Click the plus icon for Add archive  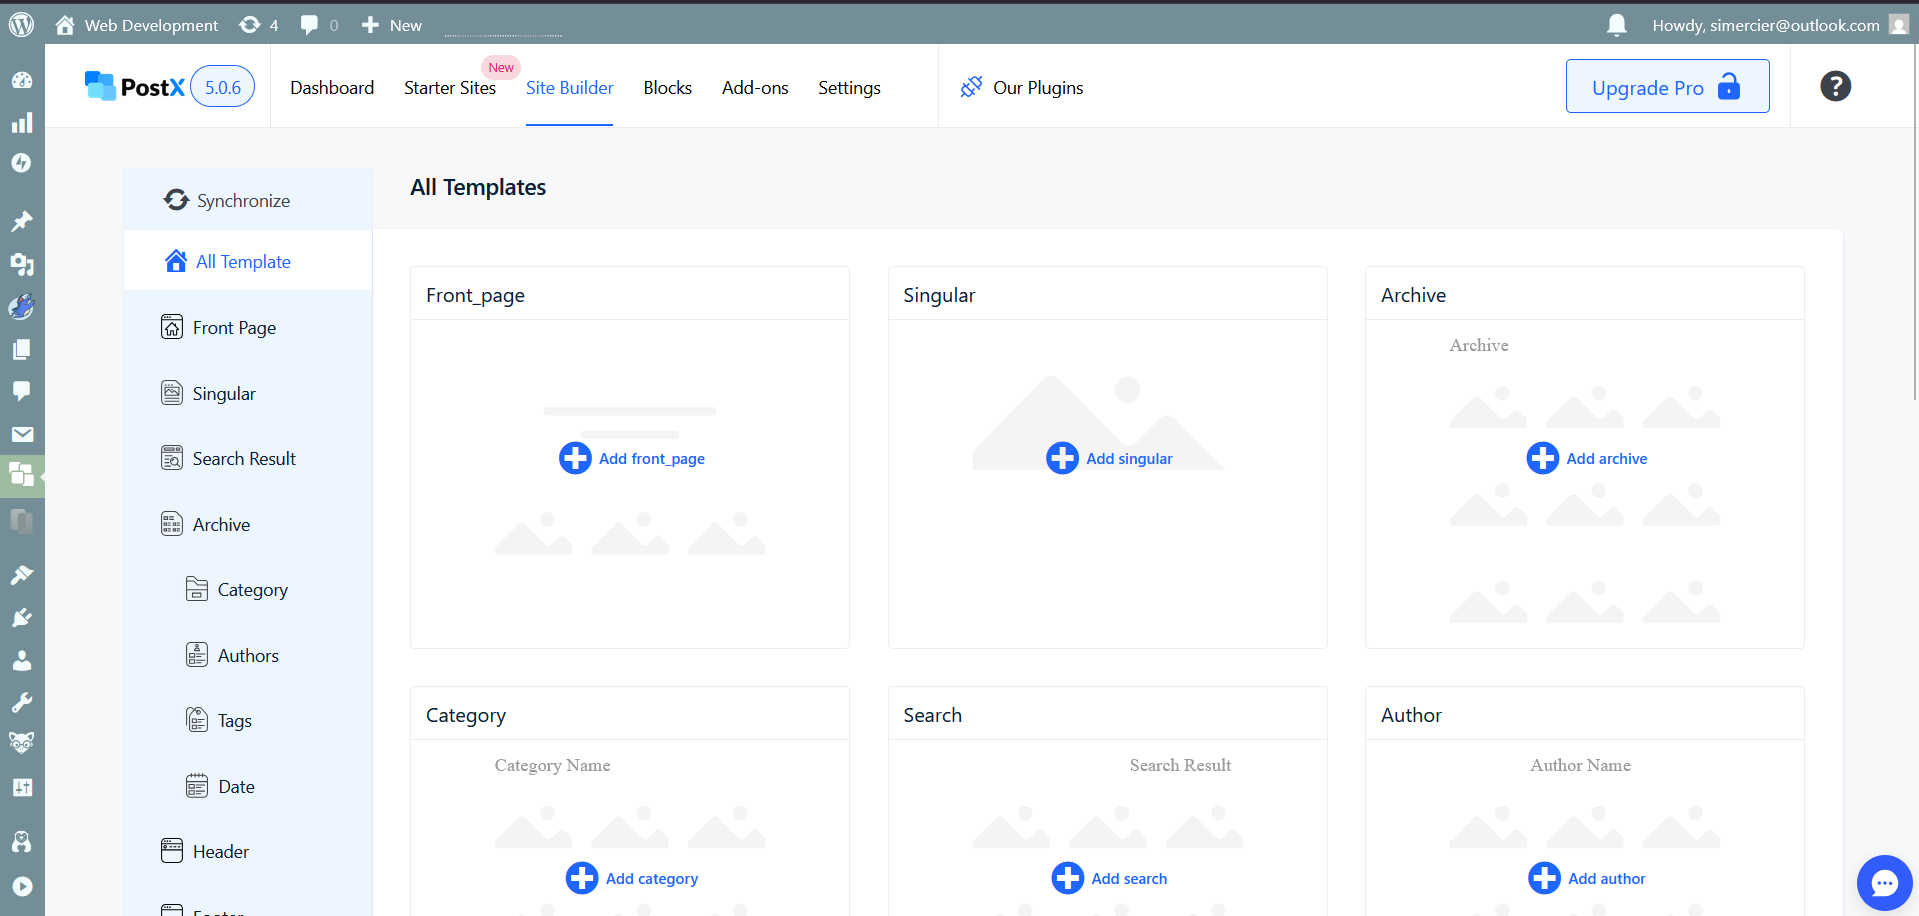1542,458
